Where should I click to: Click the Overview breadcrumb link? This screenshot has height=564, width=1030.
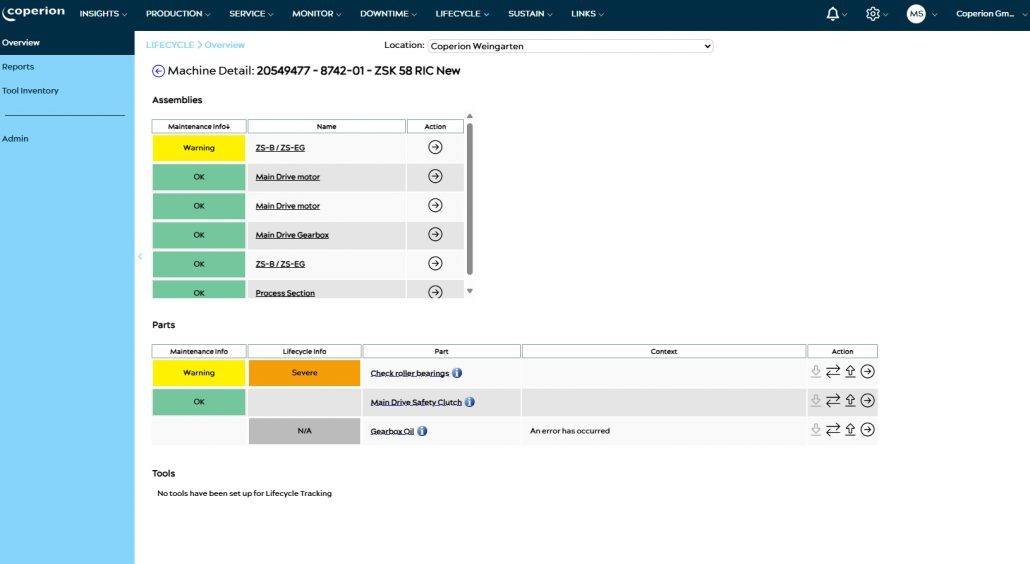point(225,45)
